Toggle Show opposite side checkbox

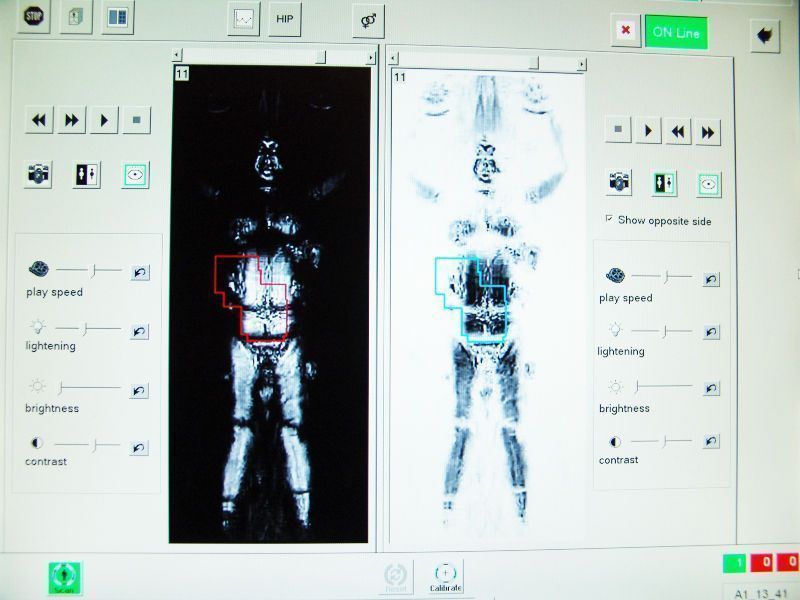(x=609, y=218)
